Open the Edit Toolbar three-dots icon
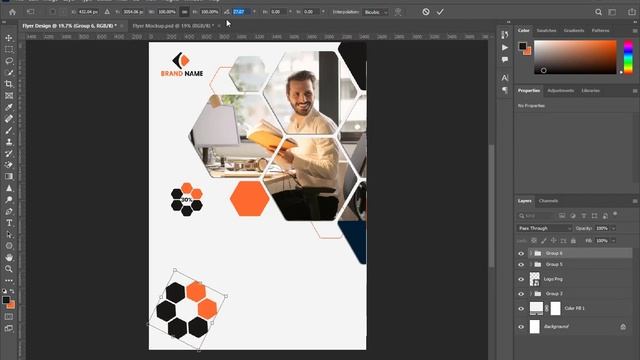Viewport: 640px width, 360px height. click(9, 280)
